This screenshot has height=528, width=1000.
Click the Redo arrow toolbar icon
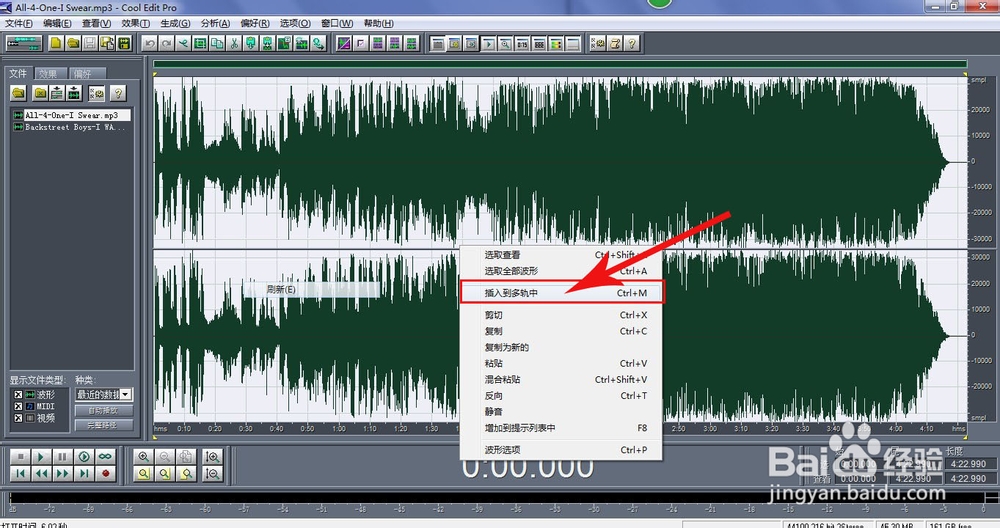point(166,43)
